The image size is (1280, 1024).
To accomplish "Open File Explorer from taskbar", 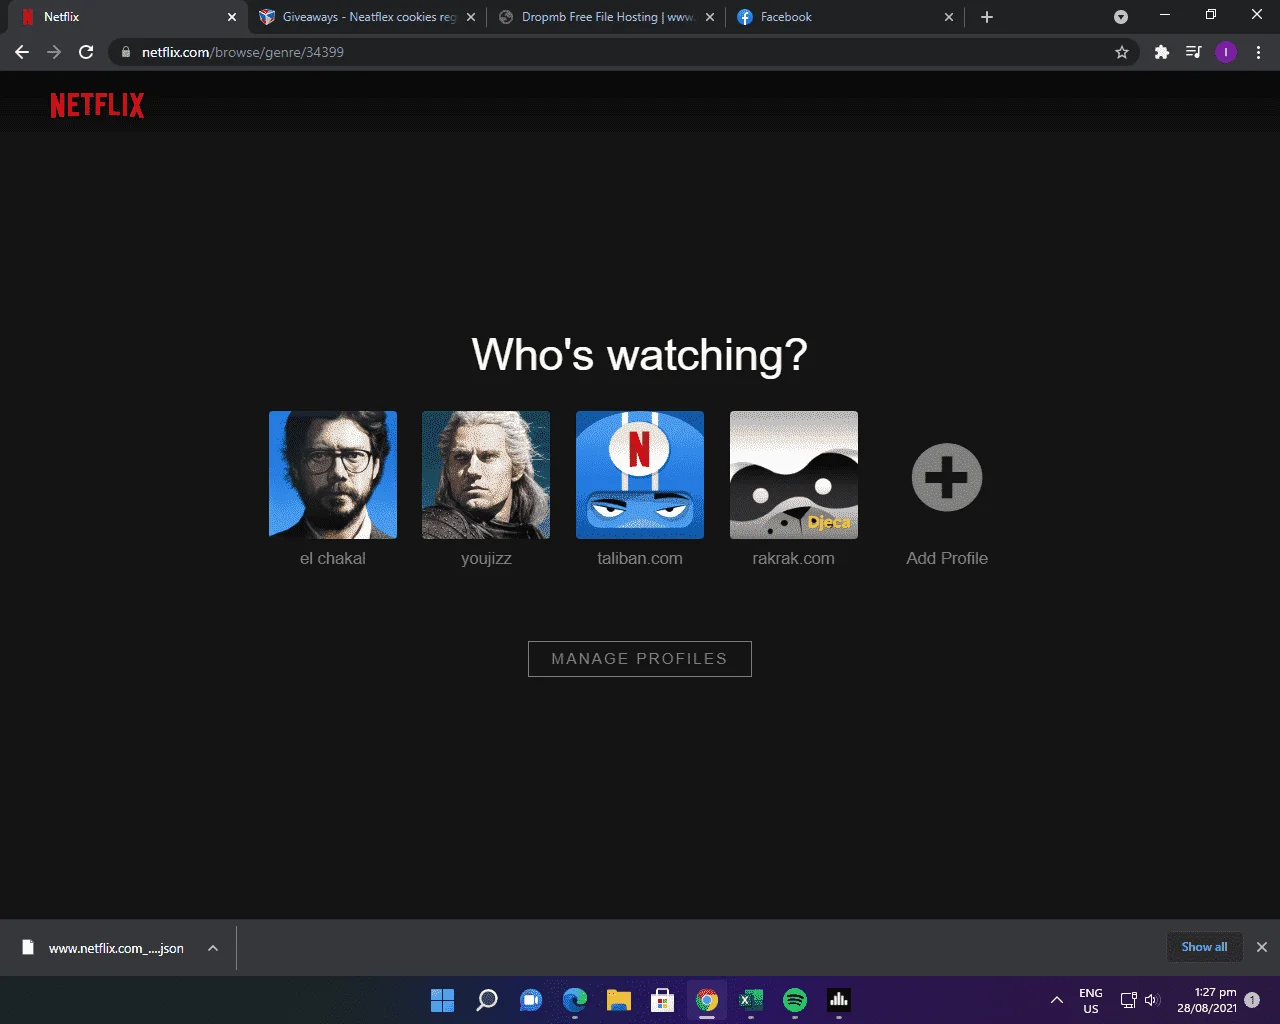I will [619, 1000].
